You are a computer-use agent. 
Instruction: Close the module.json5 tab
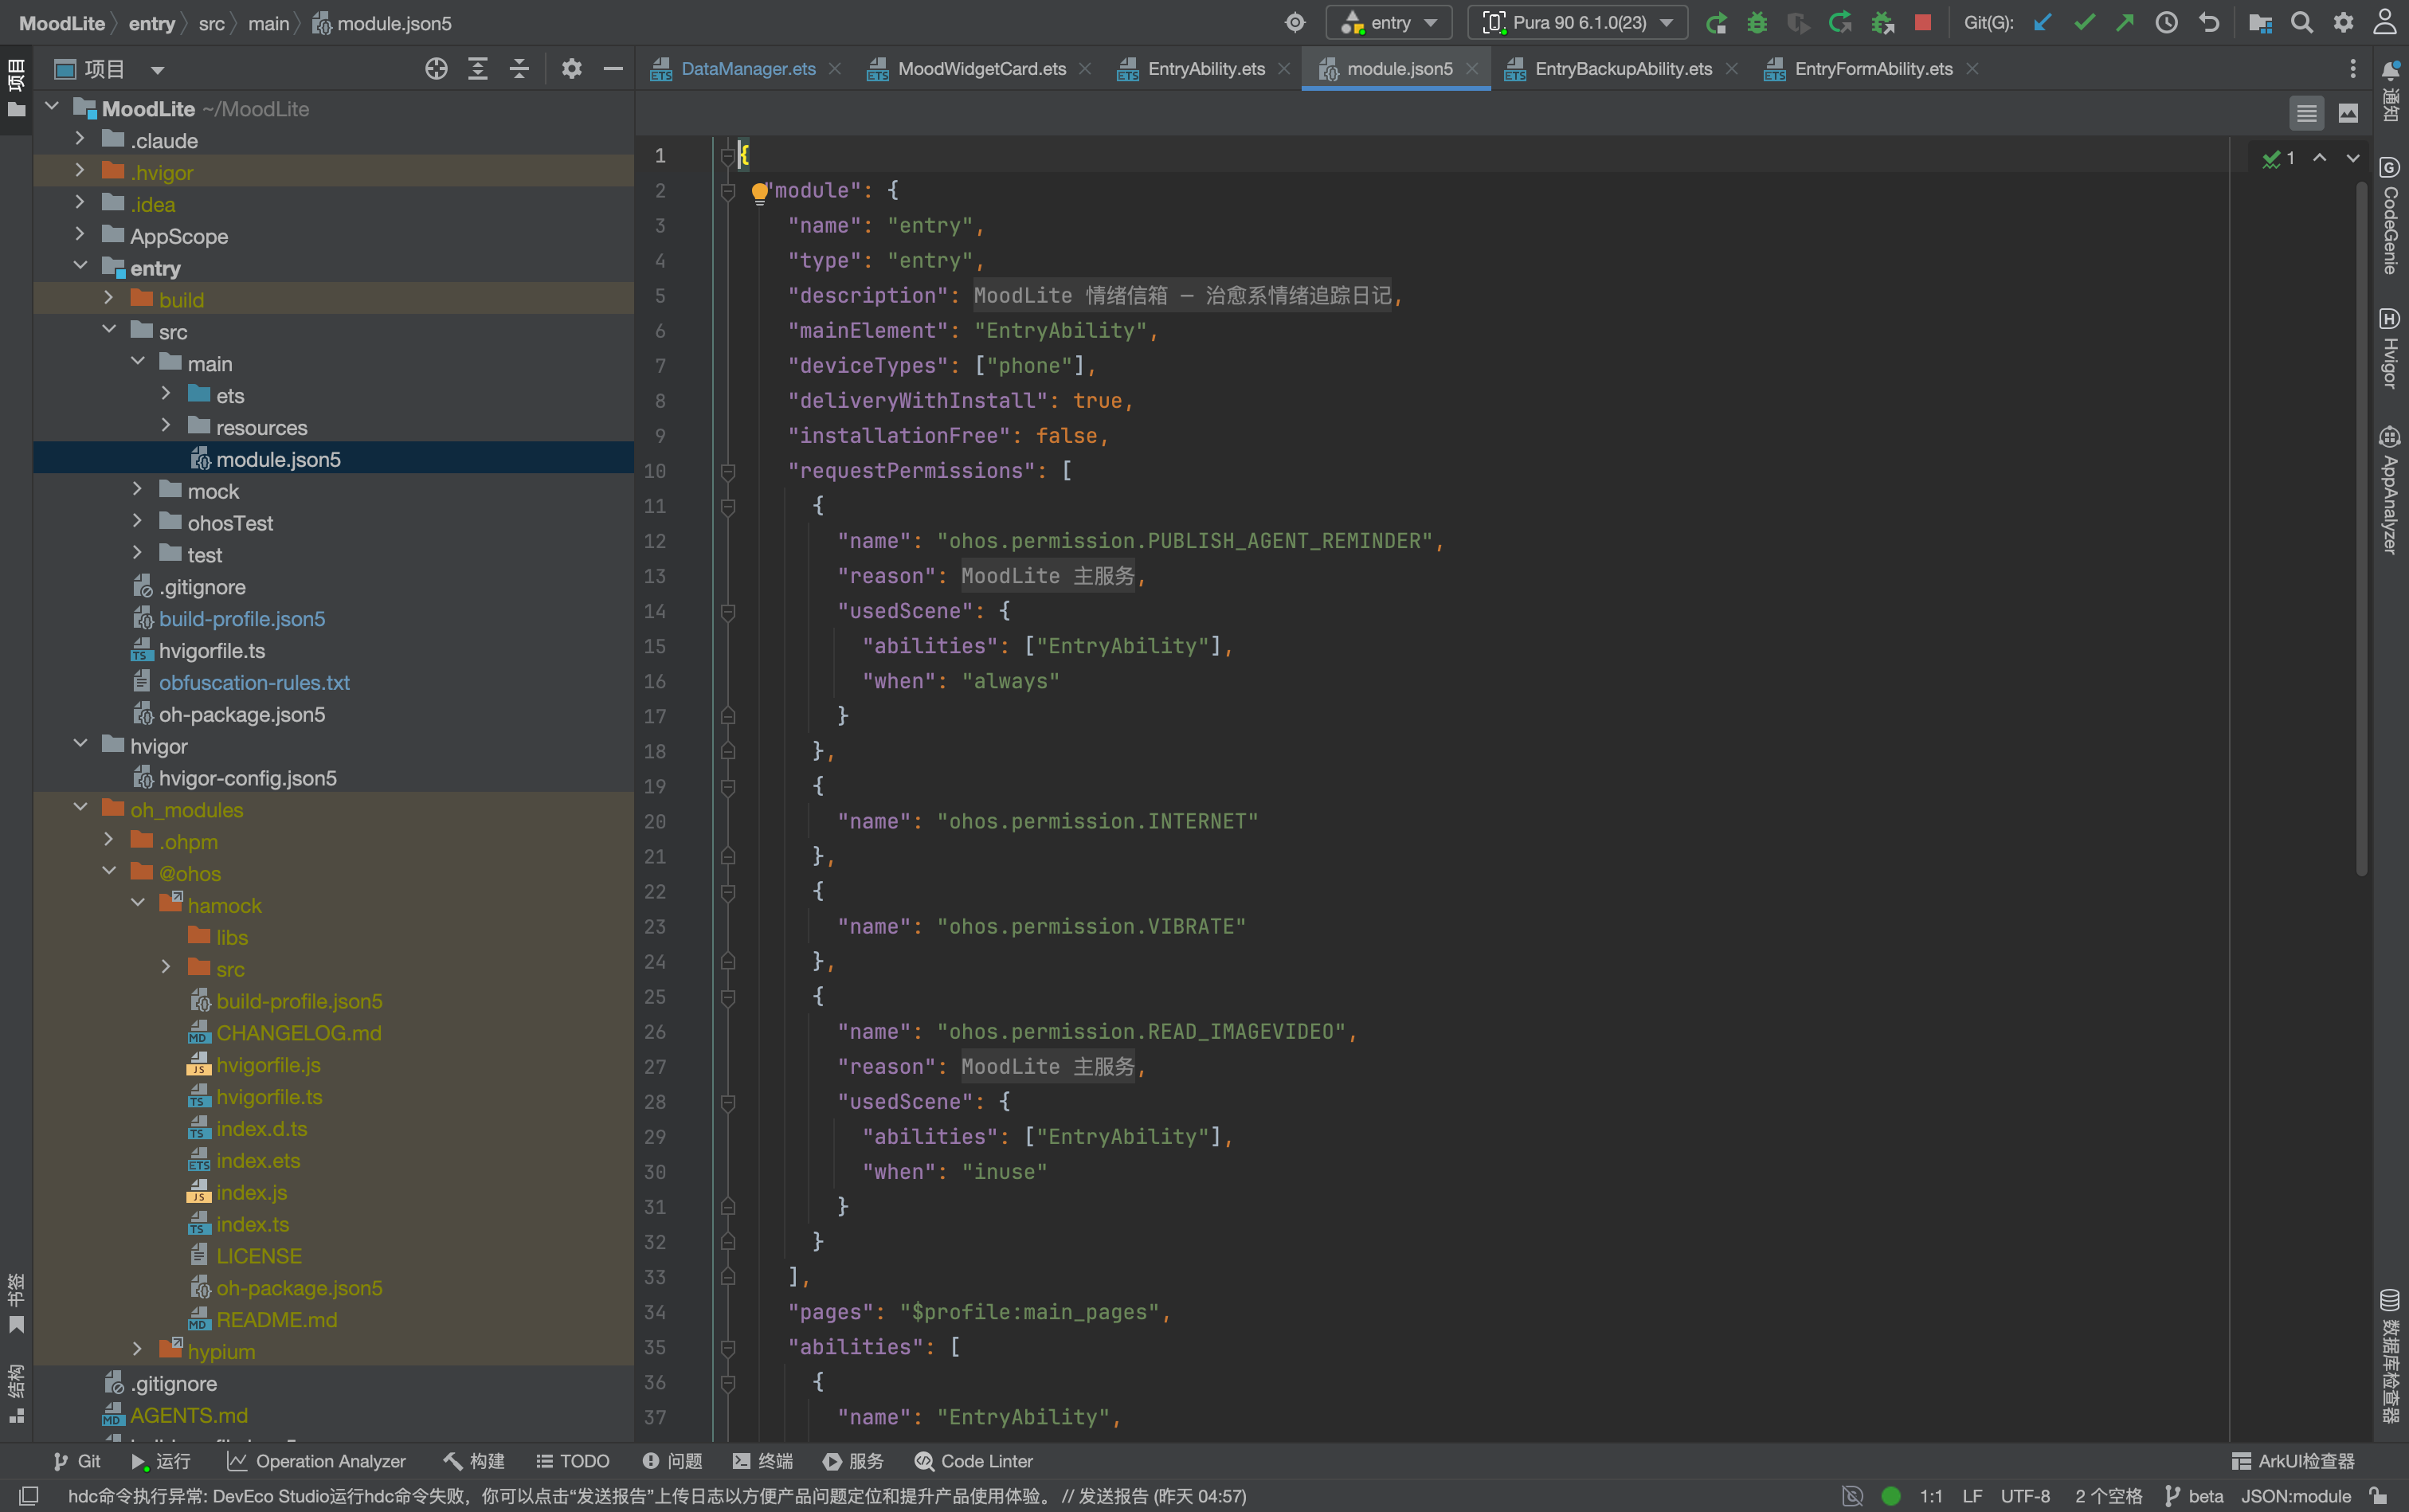pos(1472,69)
